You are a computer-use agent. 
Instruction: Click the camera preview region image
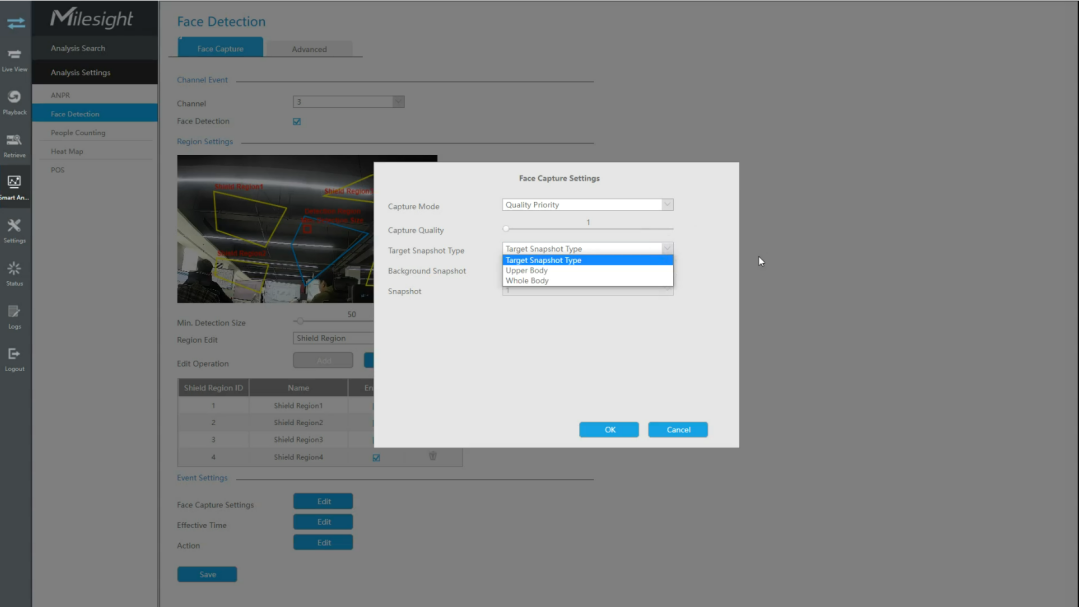click(x=275, y=228)
